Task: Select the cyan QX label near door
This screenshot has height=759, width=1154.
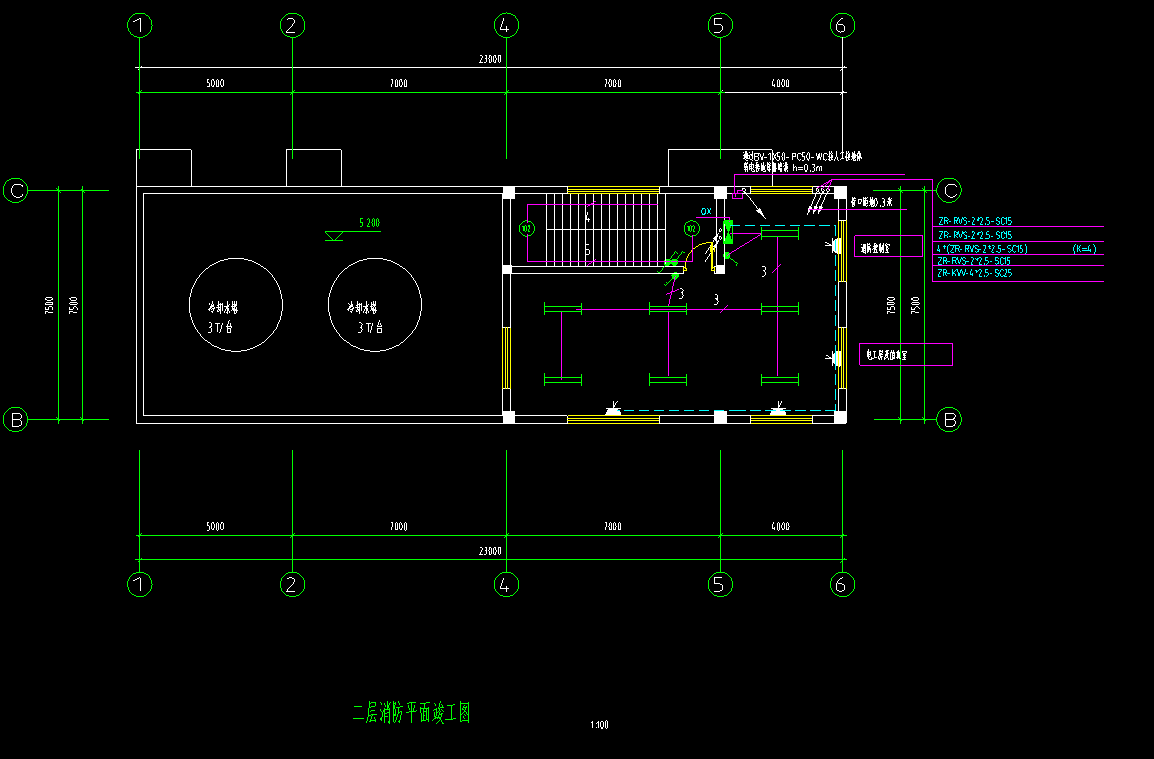Action: pyautogui.click(x=706, y=212)
